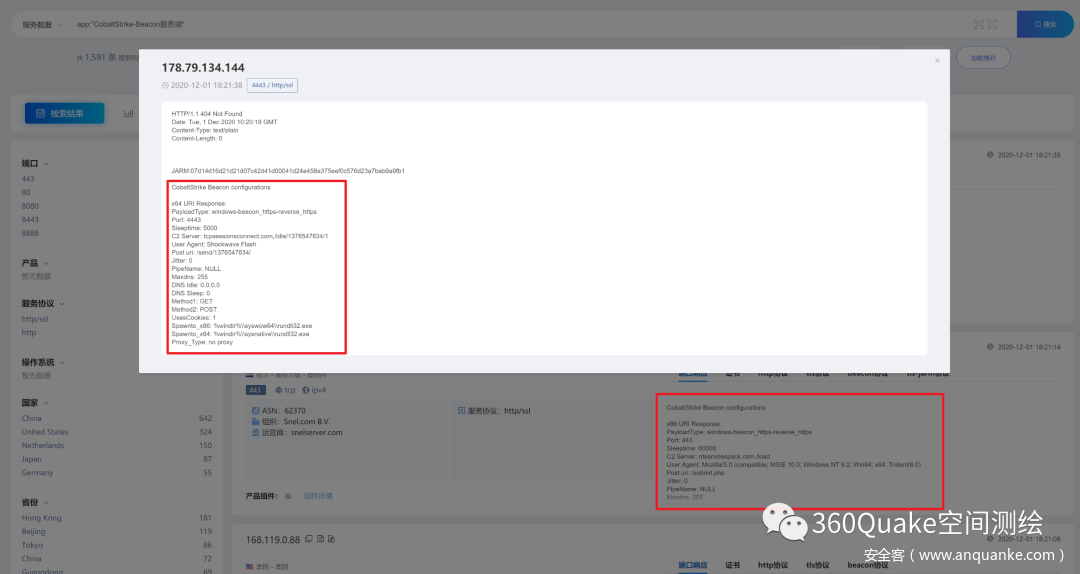This screenshot has width=1080, height=574.
Task: Switch to tls协议 tab for 168.119.0.88
Action: click(818, 565)
